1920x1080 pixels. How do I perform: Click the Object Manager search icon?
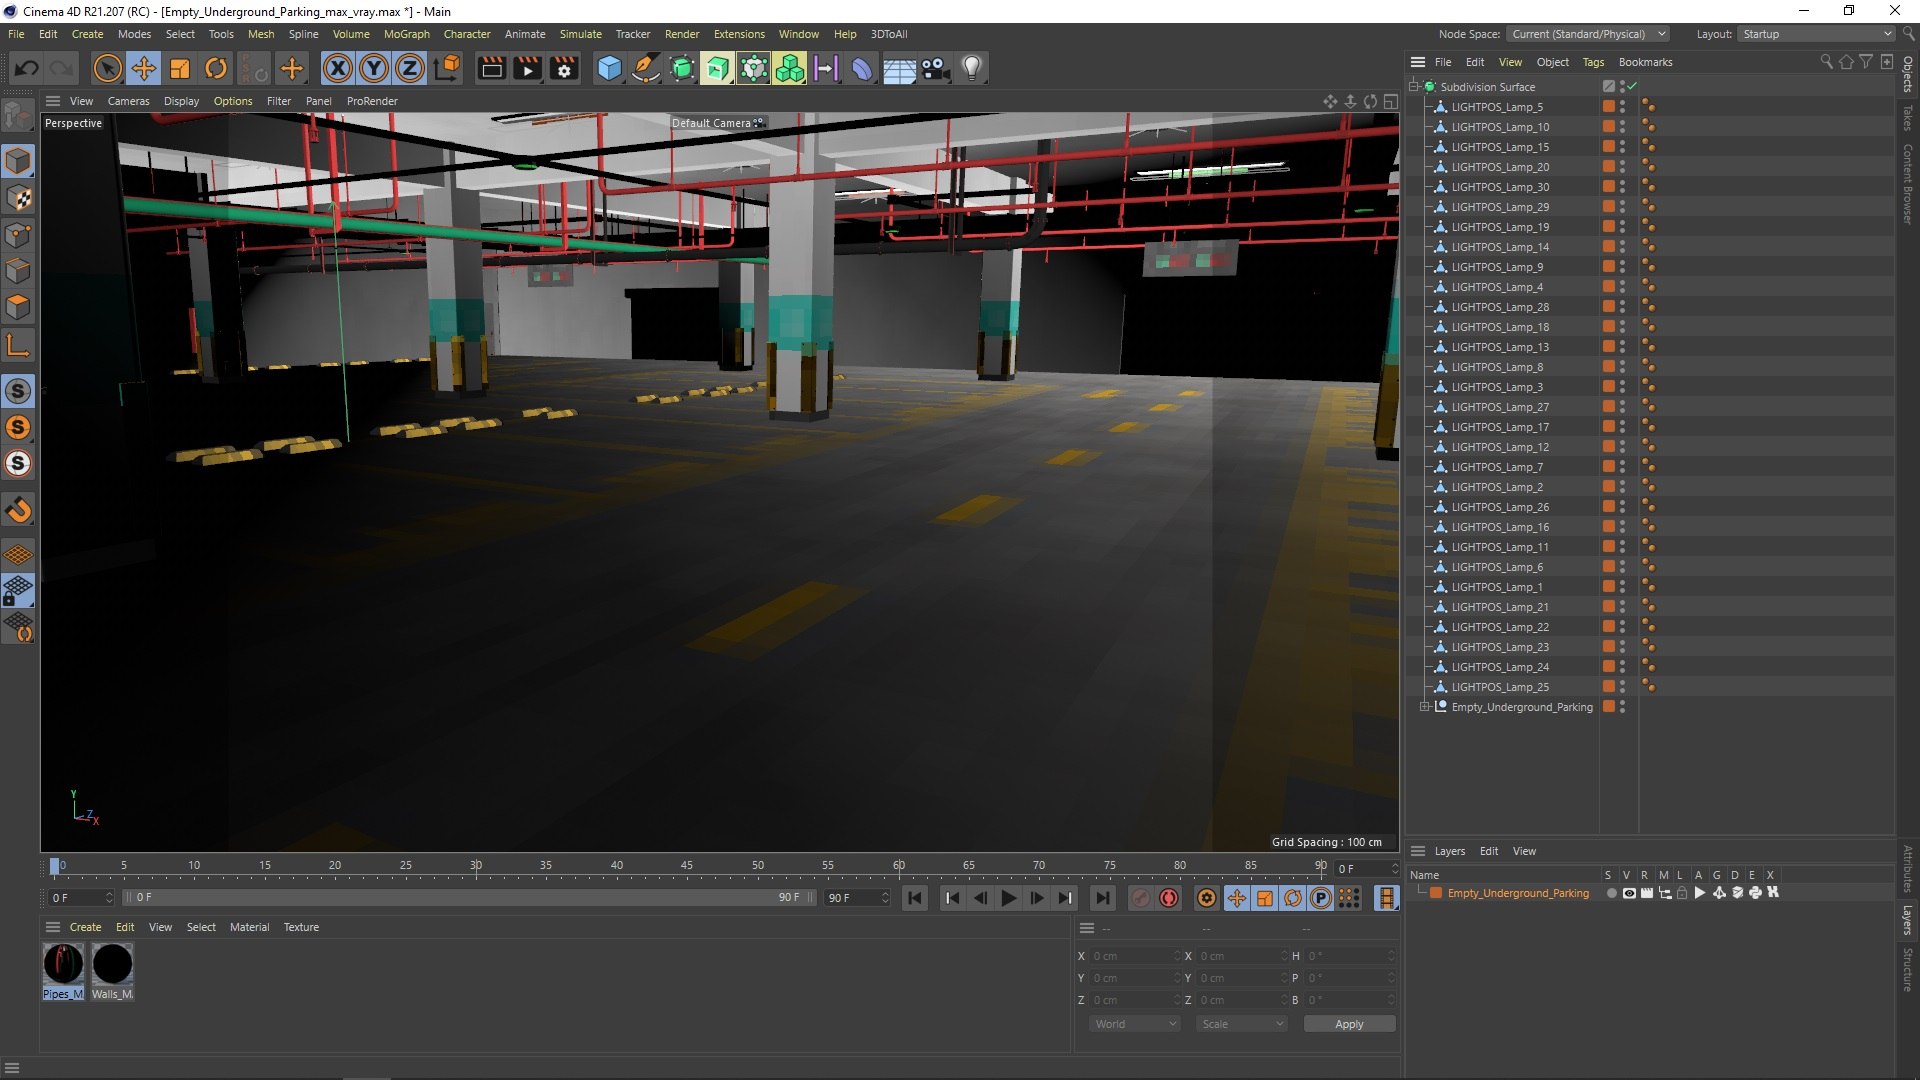[1826, 62]
